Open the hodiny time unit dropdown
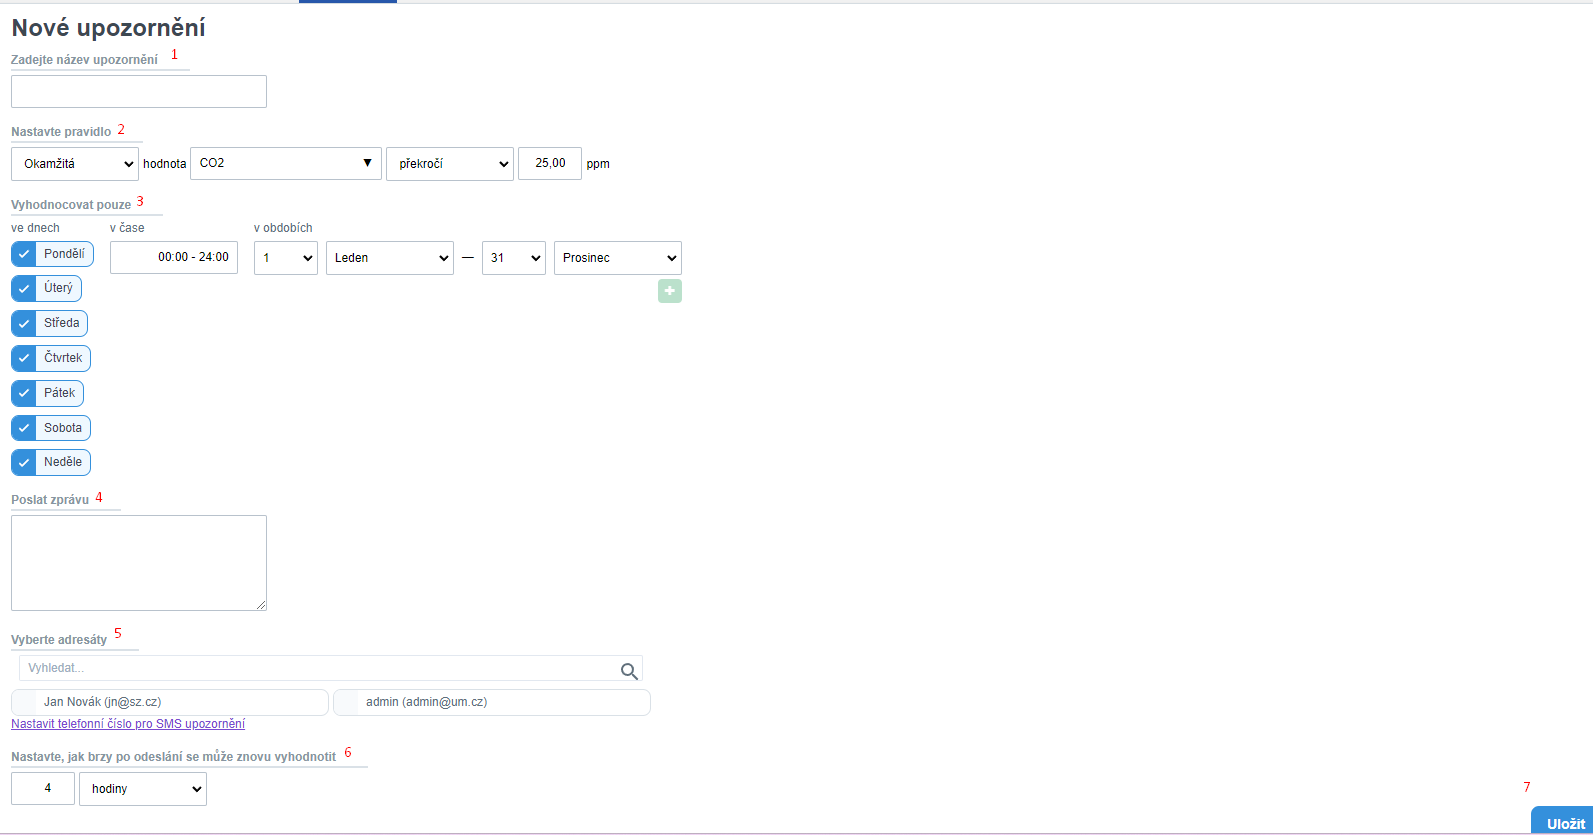The width and height of the screenshot is (1593, 835). (x=143, y=789)
